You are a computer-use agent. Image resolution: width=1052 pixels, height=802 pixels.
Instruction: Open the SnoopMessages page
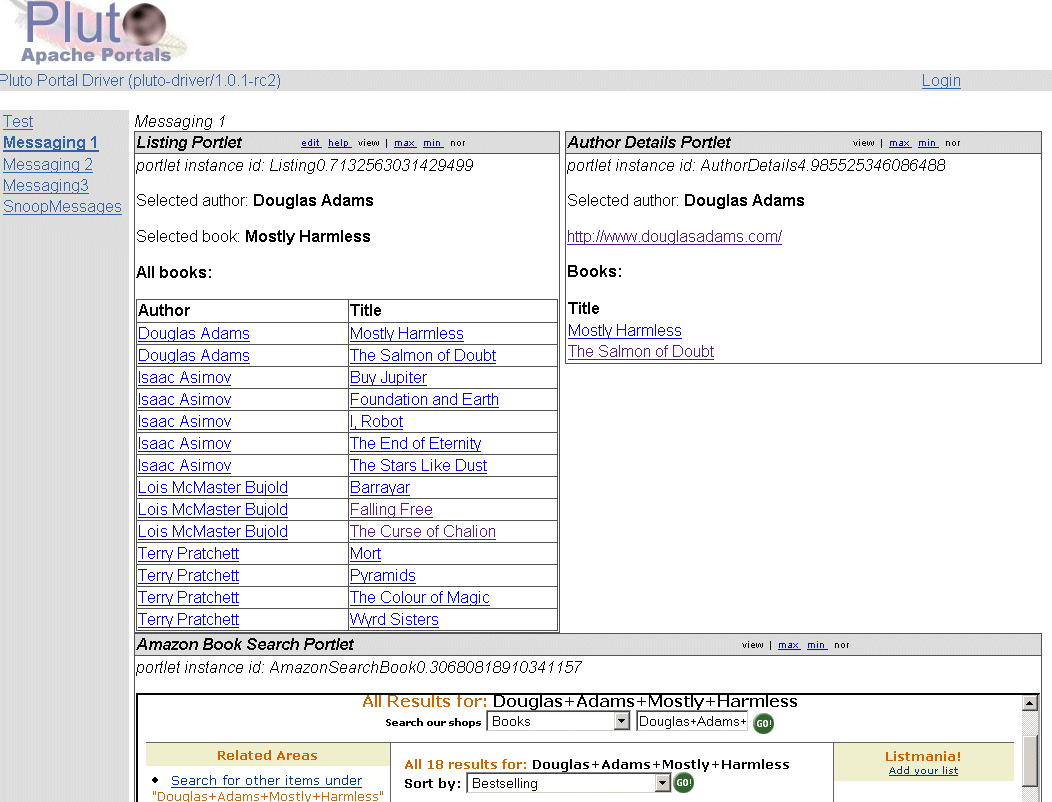pyautogui.click(x=62, y=207)
